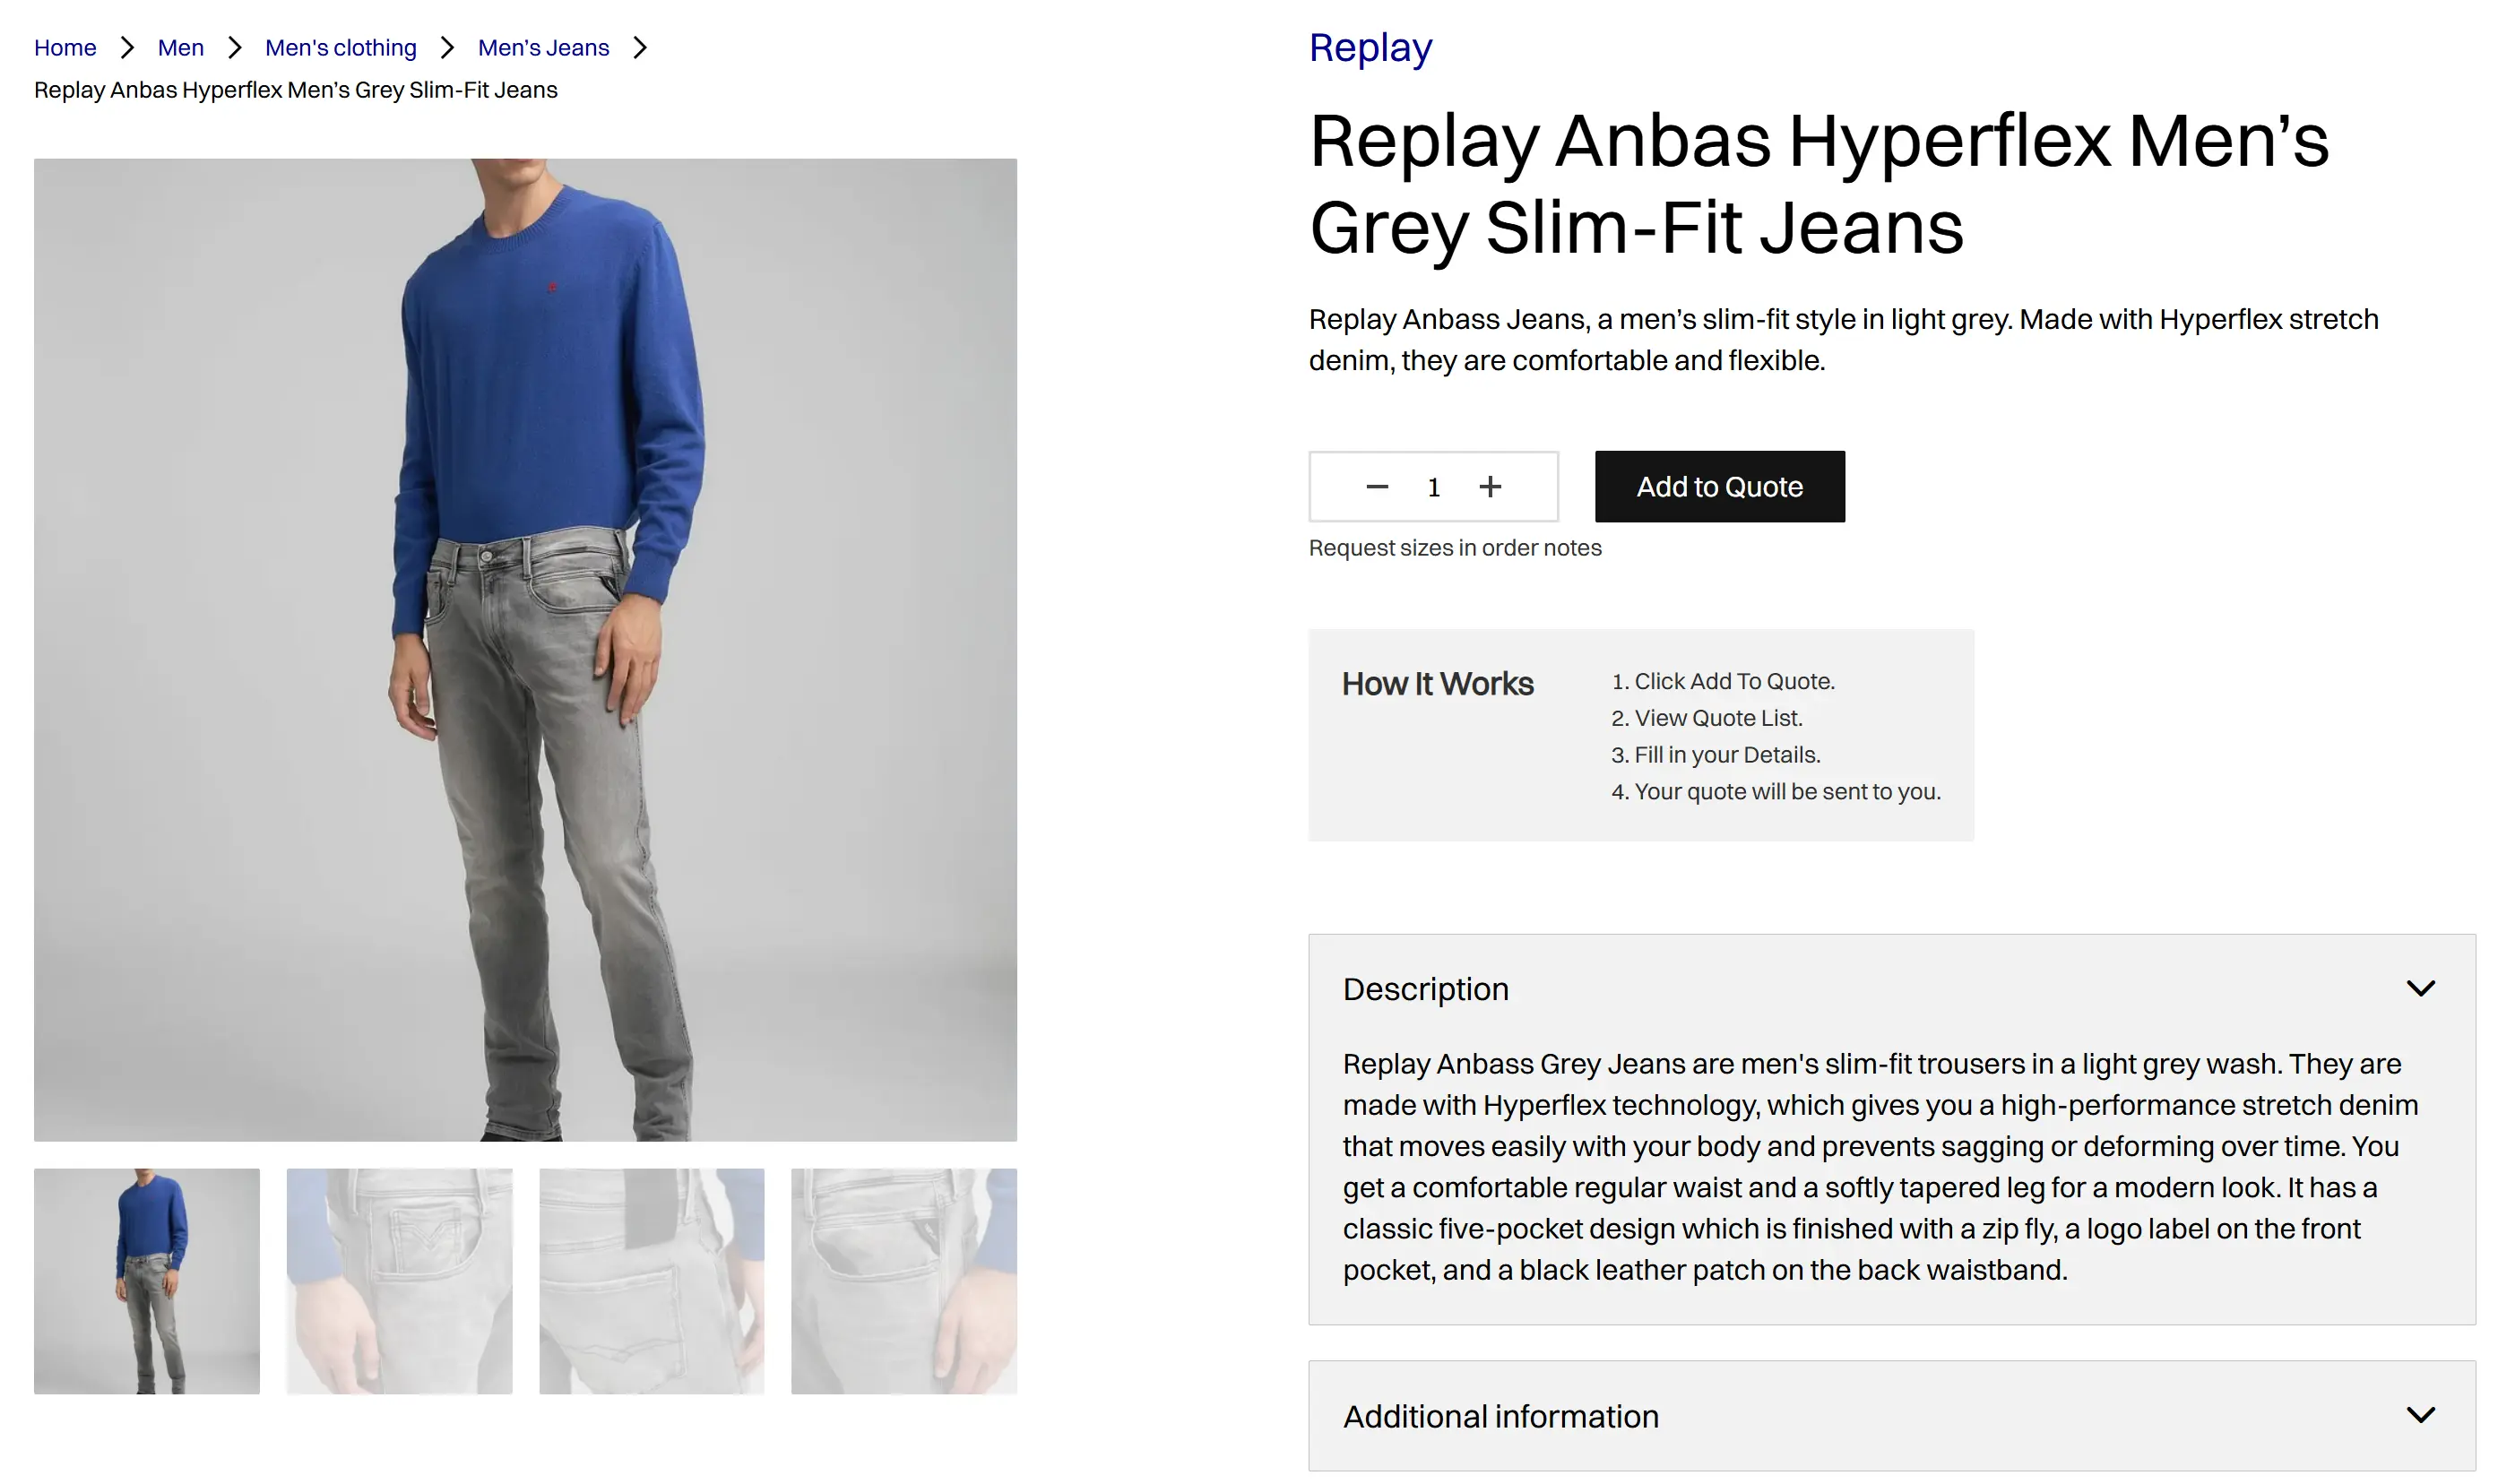Select the first full-body model thumbnail
Viewport: 2498px width, 1484px height.
tap(147, 1281)
